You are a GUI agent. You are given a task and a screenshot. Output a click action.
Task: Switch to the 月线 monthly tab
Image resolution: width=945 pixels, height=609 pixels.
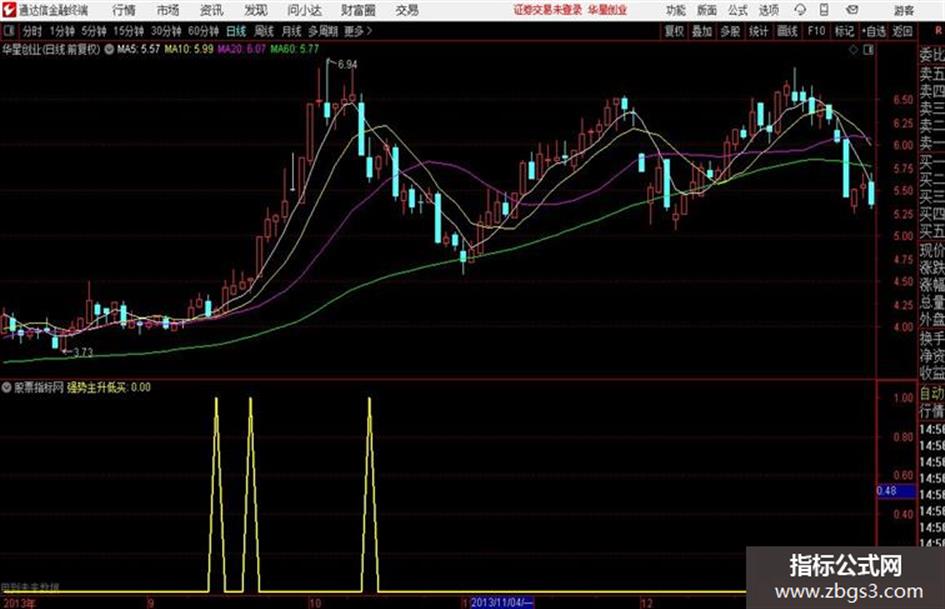[x=292, y=31]
